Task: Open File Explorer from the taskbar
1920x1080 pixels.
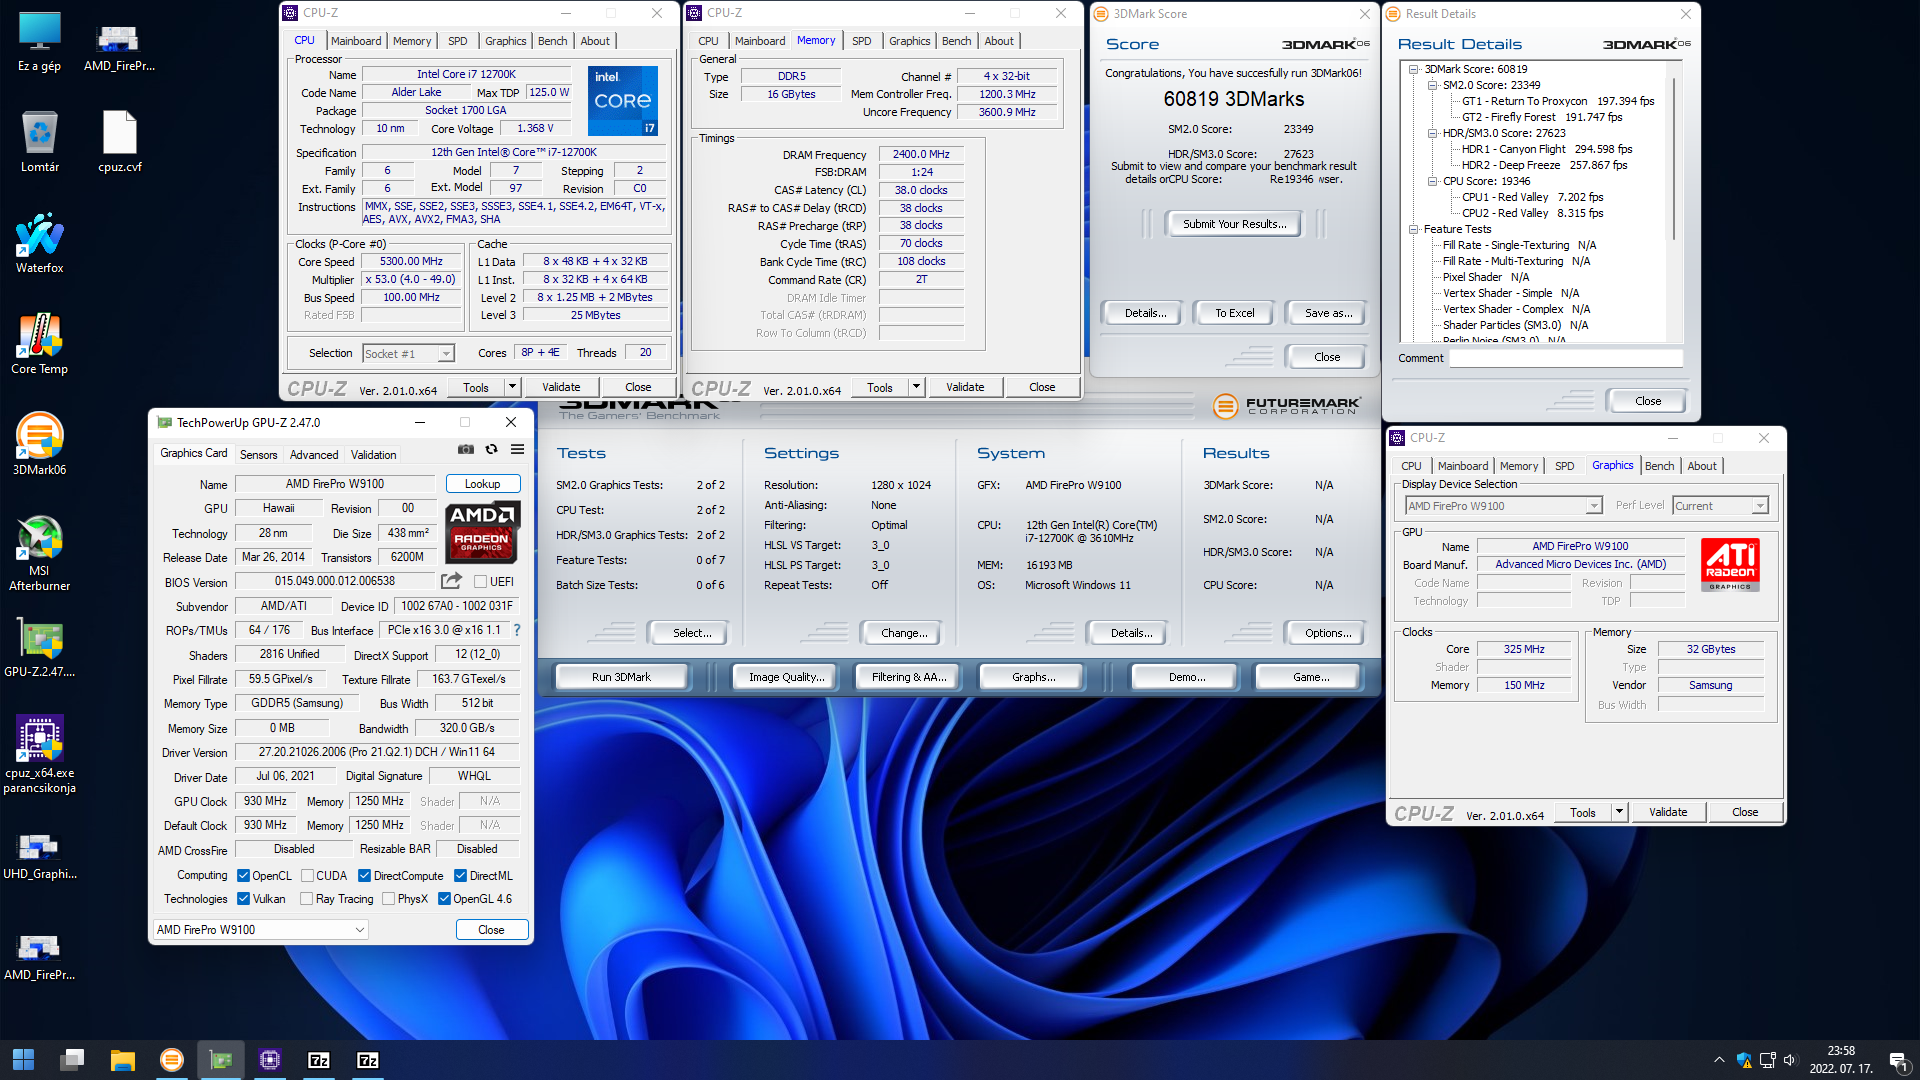Action: [122, 1060]
